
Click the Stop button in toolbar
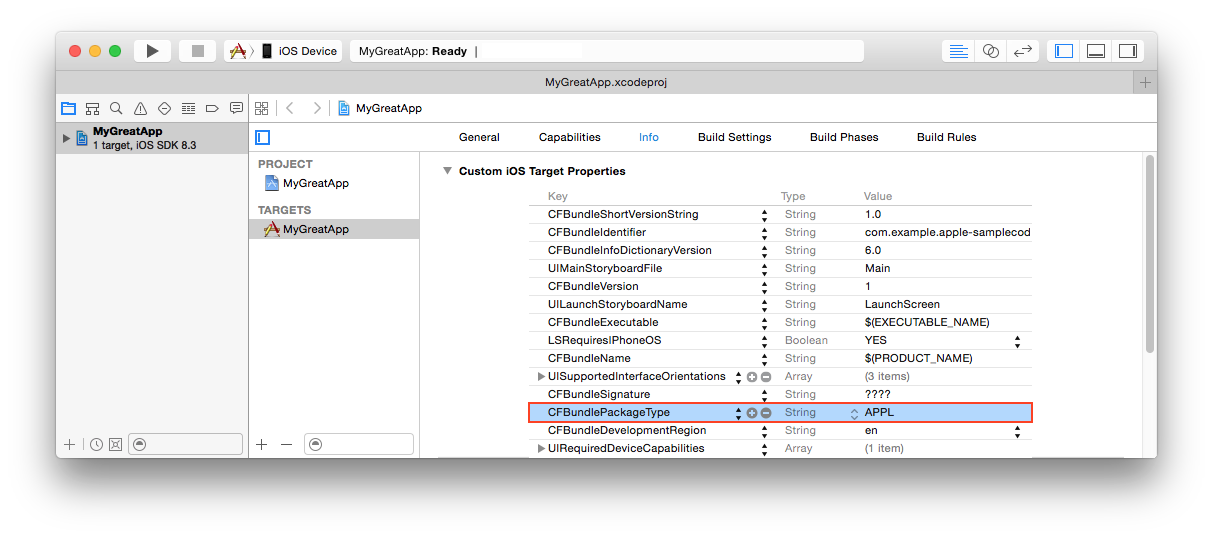(197, 51)
